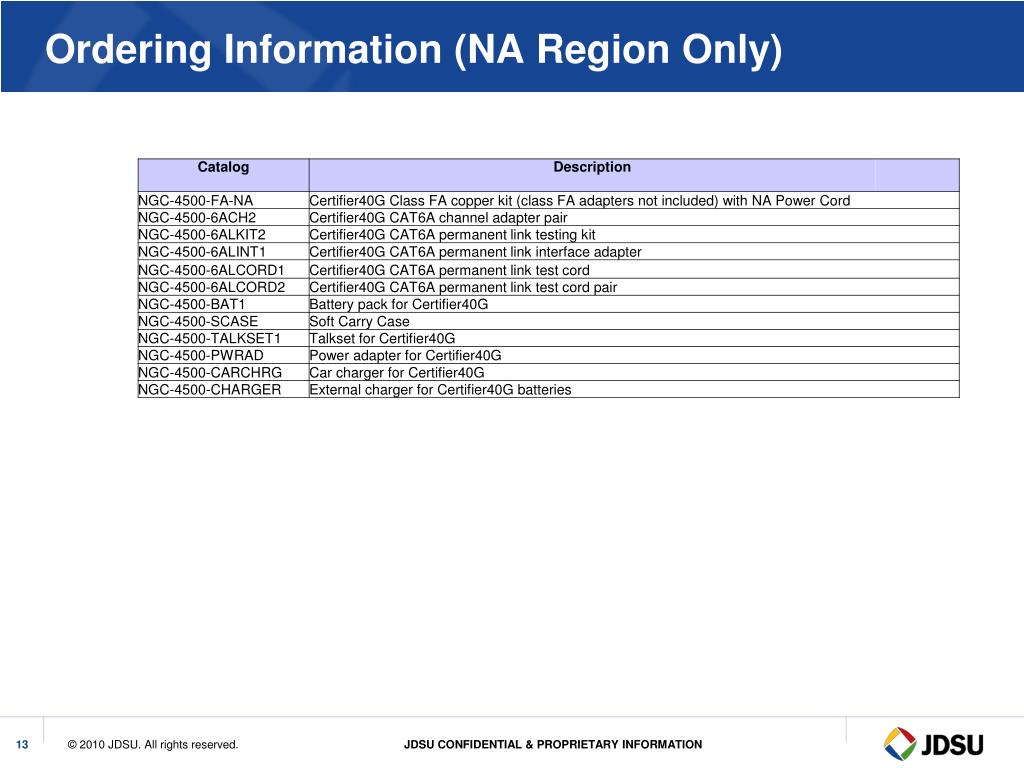Click catalog cell NGC-4500-6ALINT1
Image resolution: width=1024 pixels, height=768 pixels.
coord(223,251)
